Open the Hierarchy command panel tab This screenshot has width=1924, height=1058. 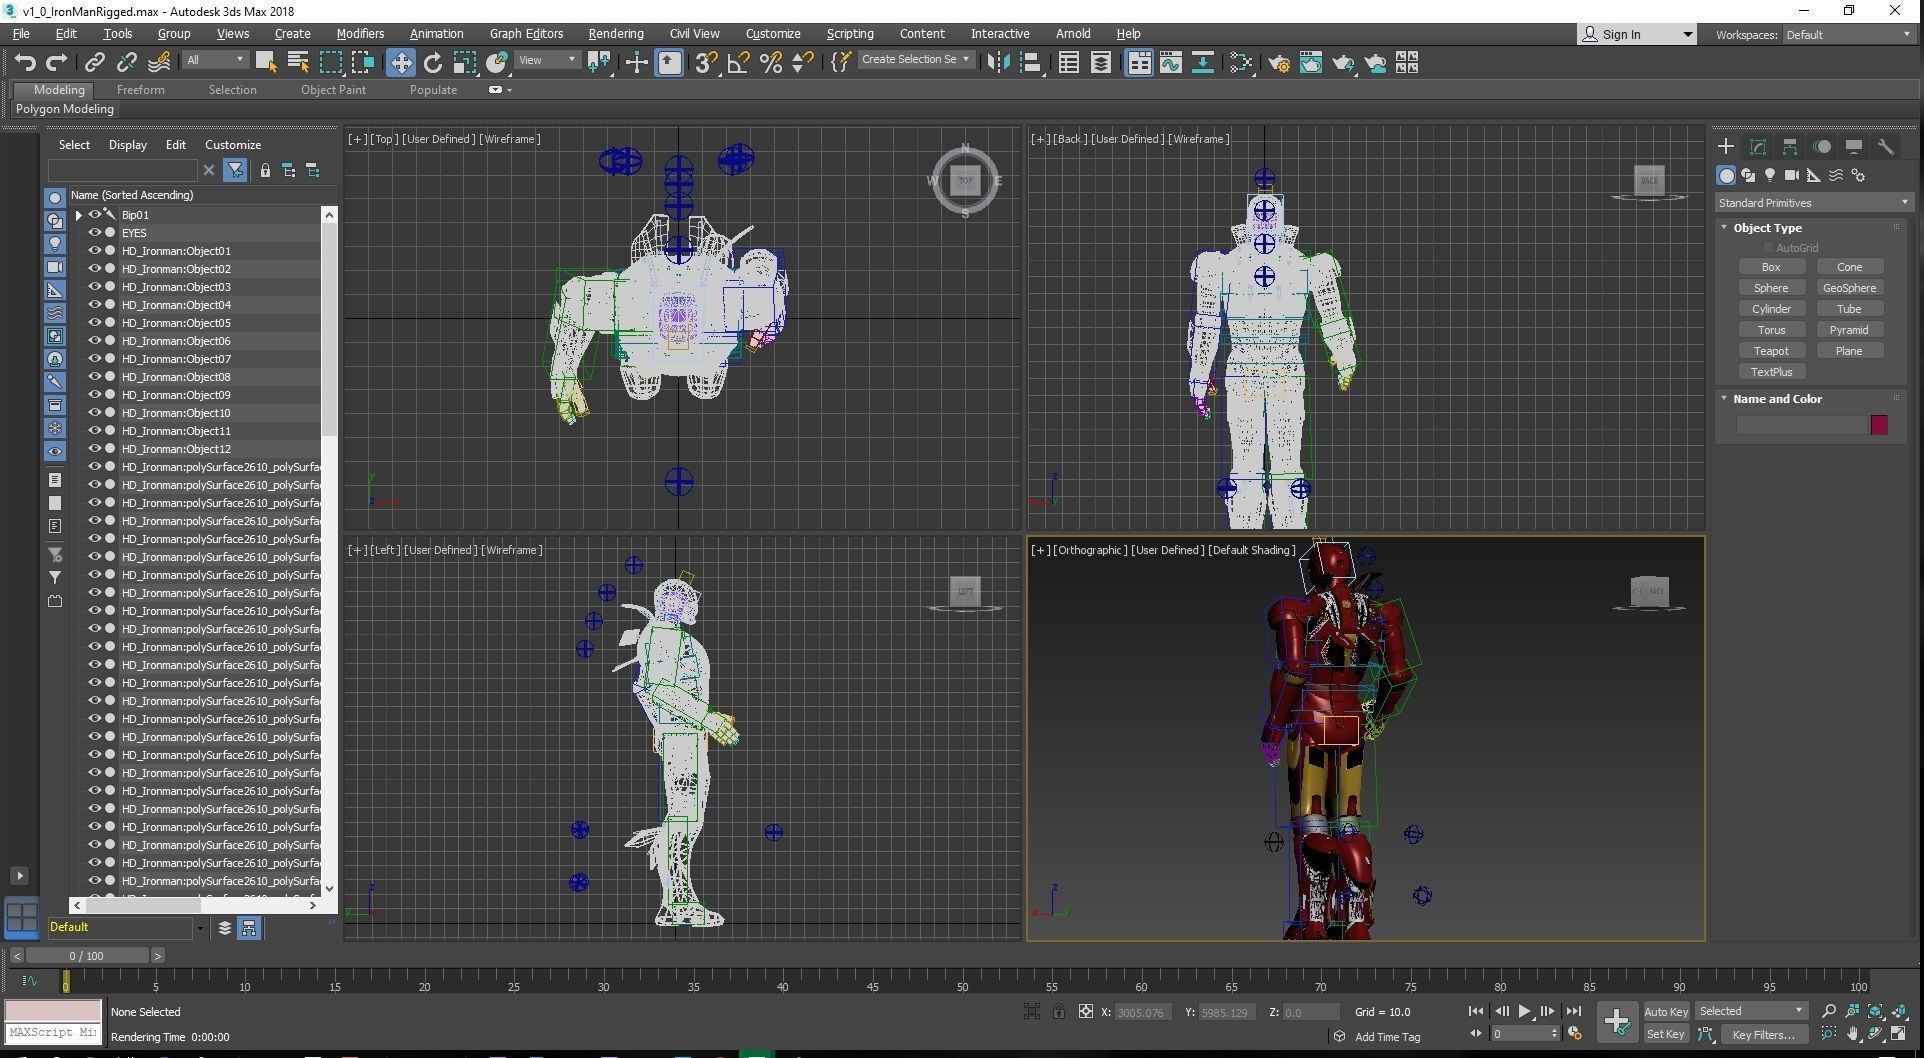coord(1790,146)
